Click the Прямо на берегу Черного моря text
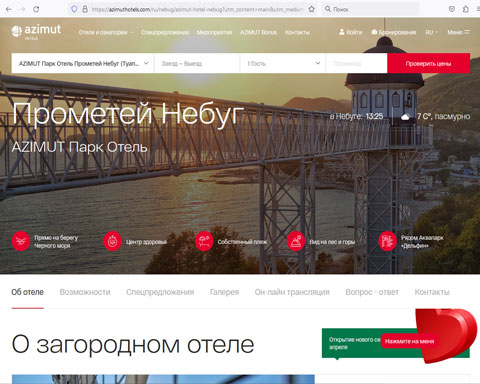 pos(56,242)
